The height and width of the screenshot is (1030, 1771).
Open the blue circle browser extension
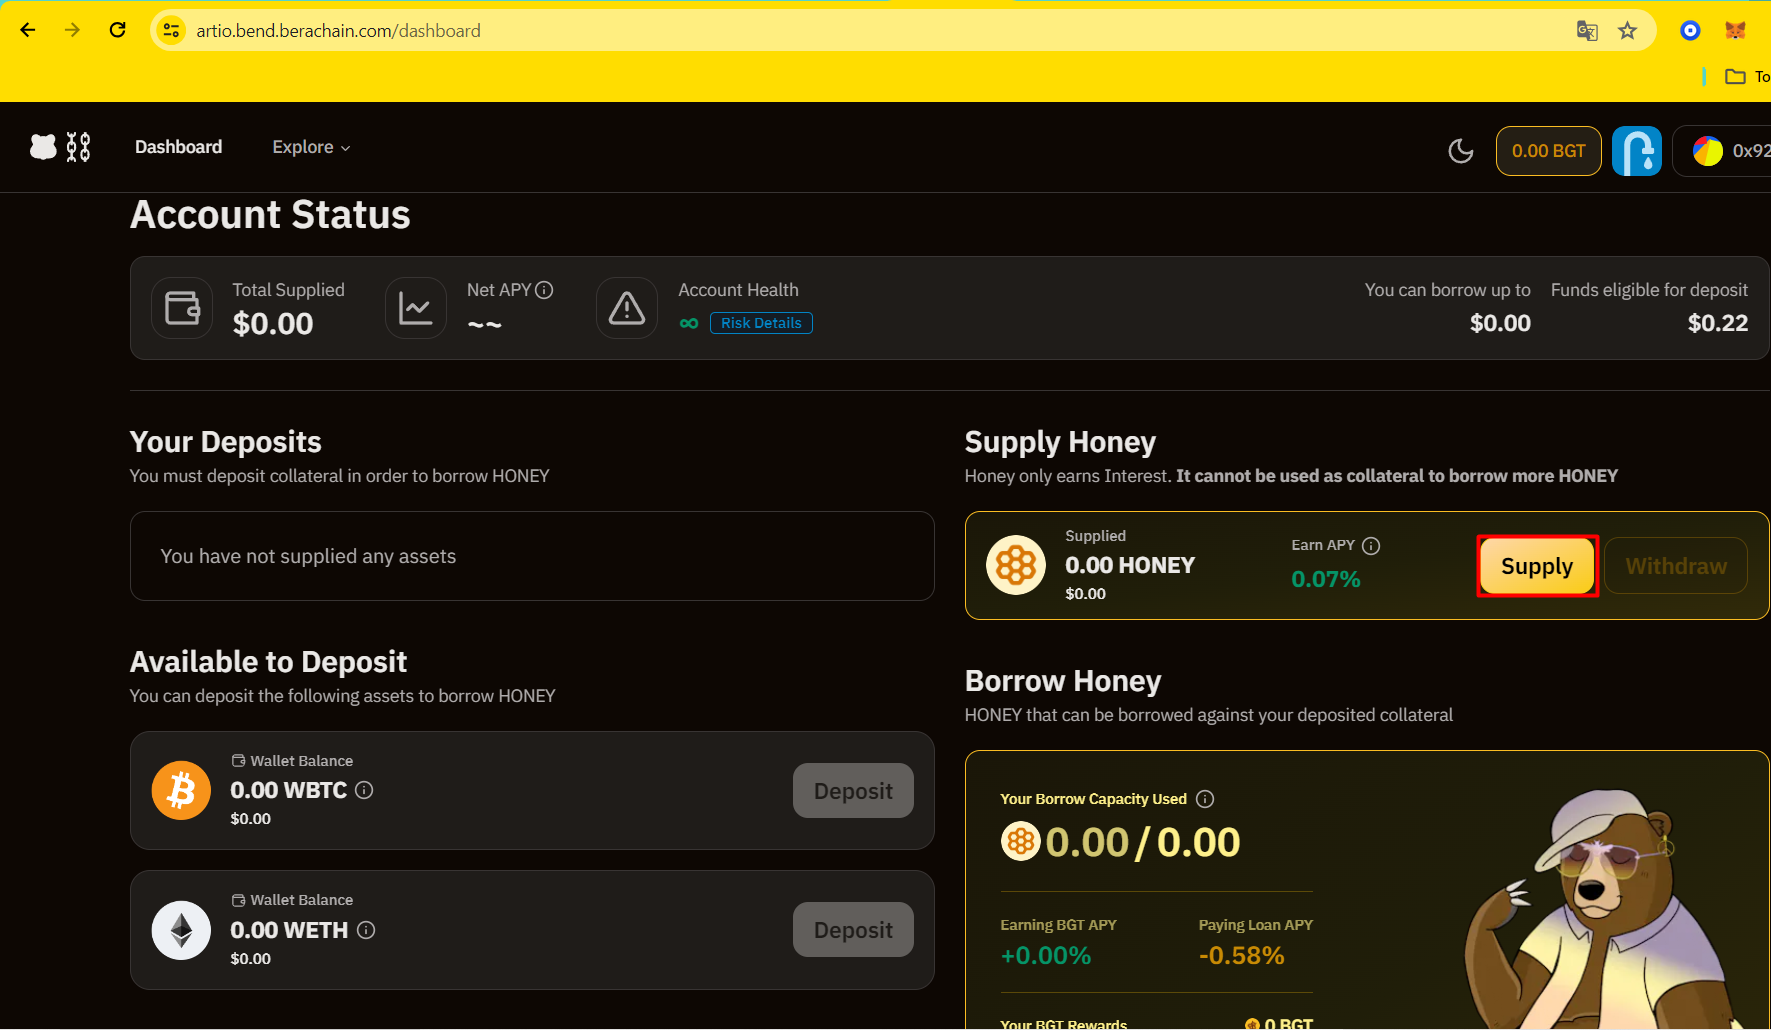(1690, 31)
